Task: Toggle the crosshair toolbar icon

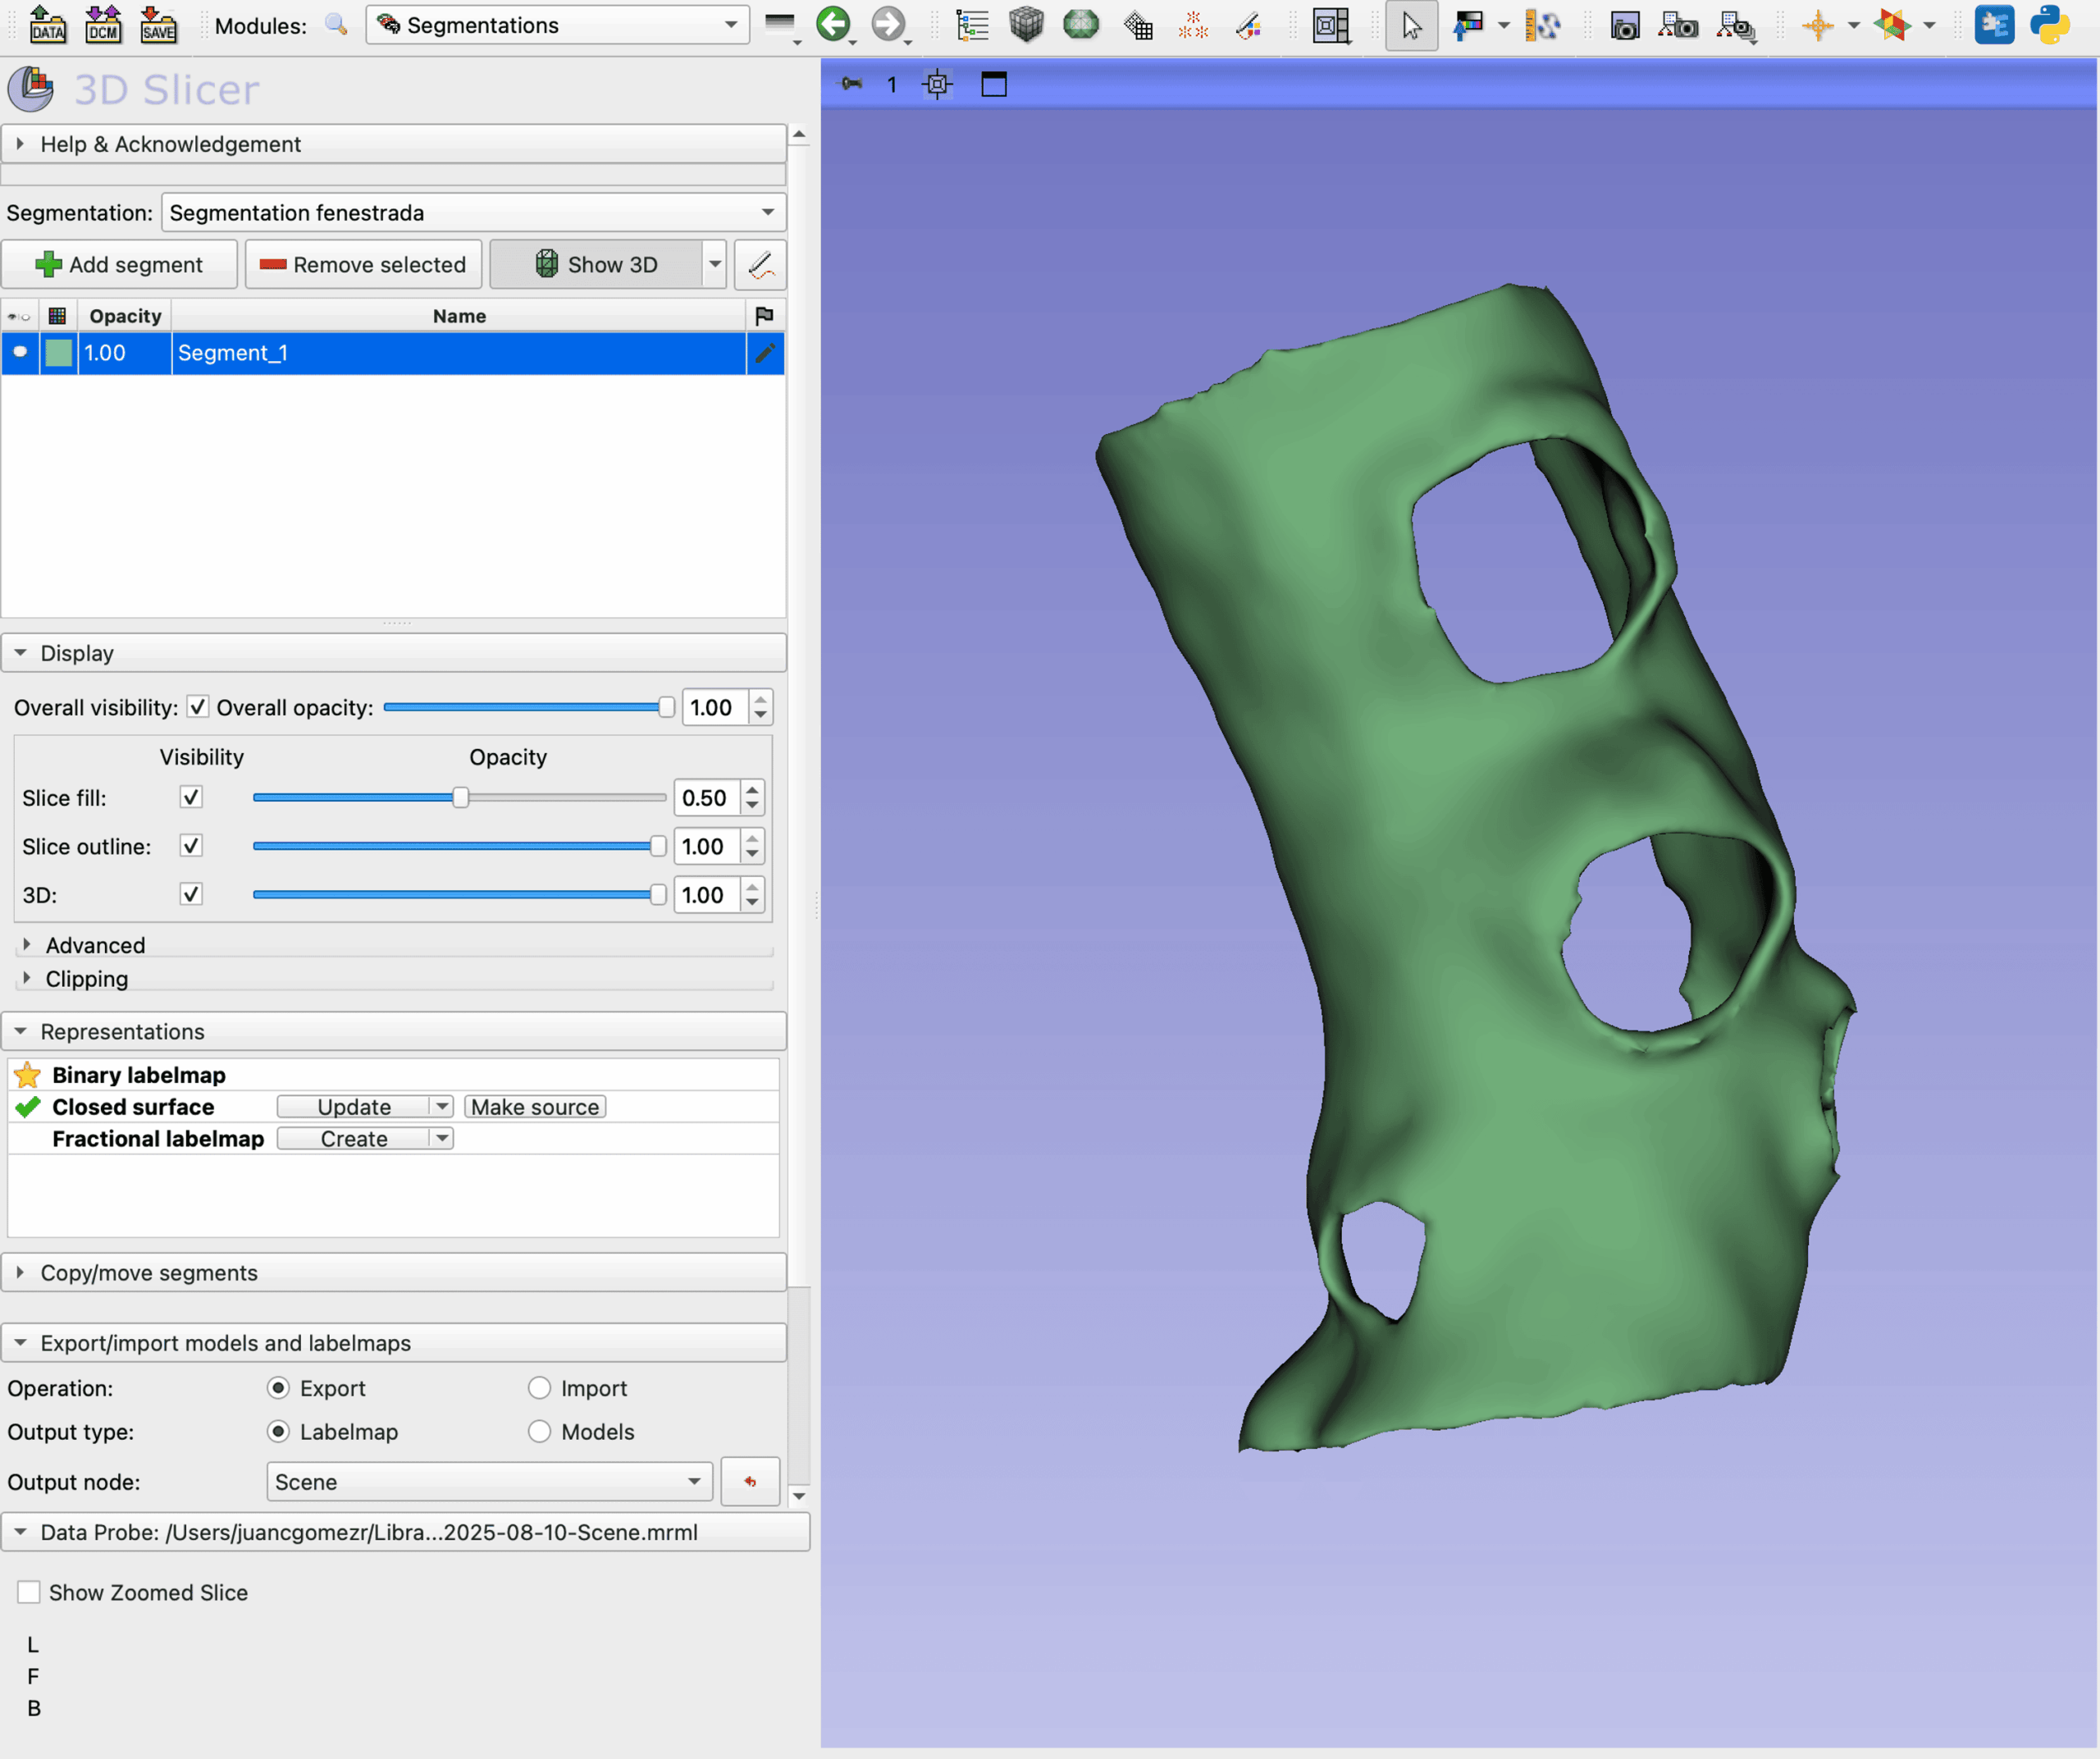Action: [x=1817, y=25]
